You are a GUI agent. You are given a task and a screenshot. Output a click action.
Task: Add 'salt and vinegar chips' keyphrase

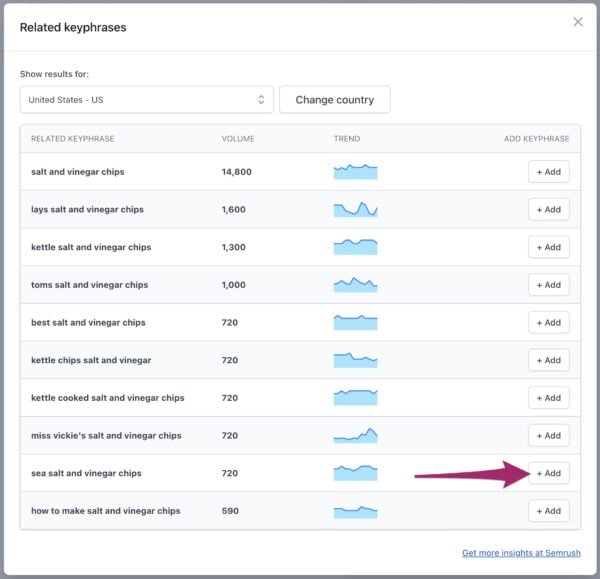(548, 172)
